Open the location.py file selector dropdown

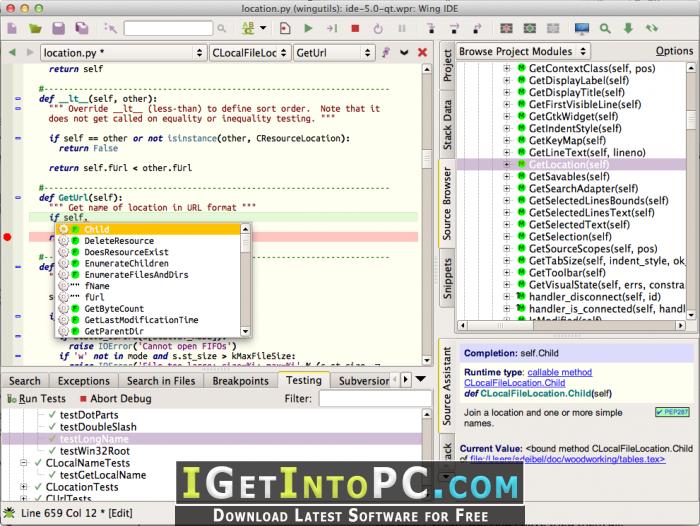click(123, 53)
